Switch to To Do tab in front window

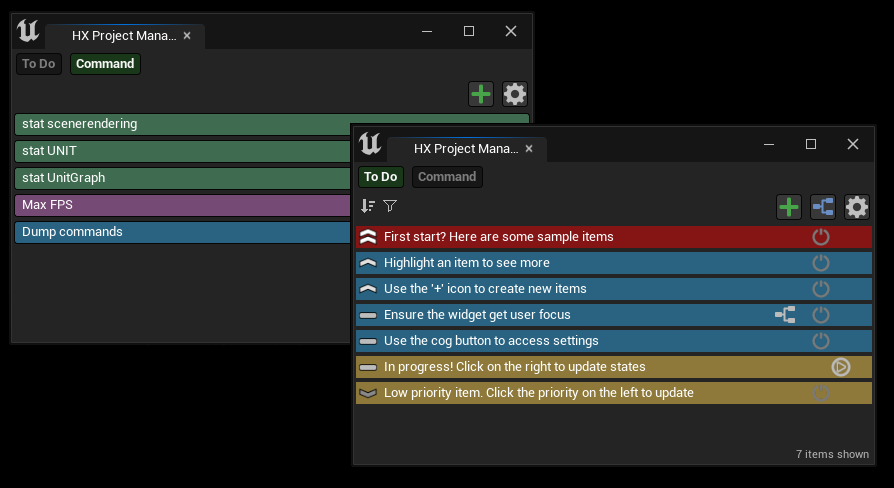pos(381,177)
